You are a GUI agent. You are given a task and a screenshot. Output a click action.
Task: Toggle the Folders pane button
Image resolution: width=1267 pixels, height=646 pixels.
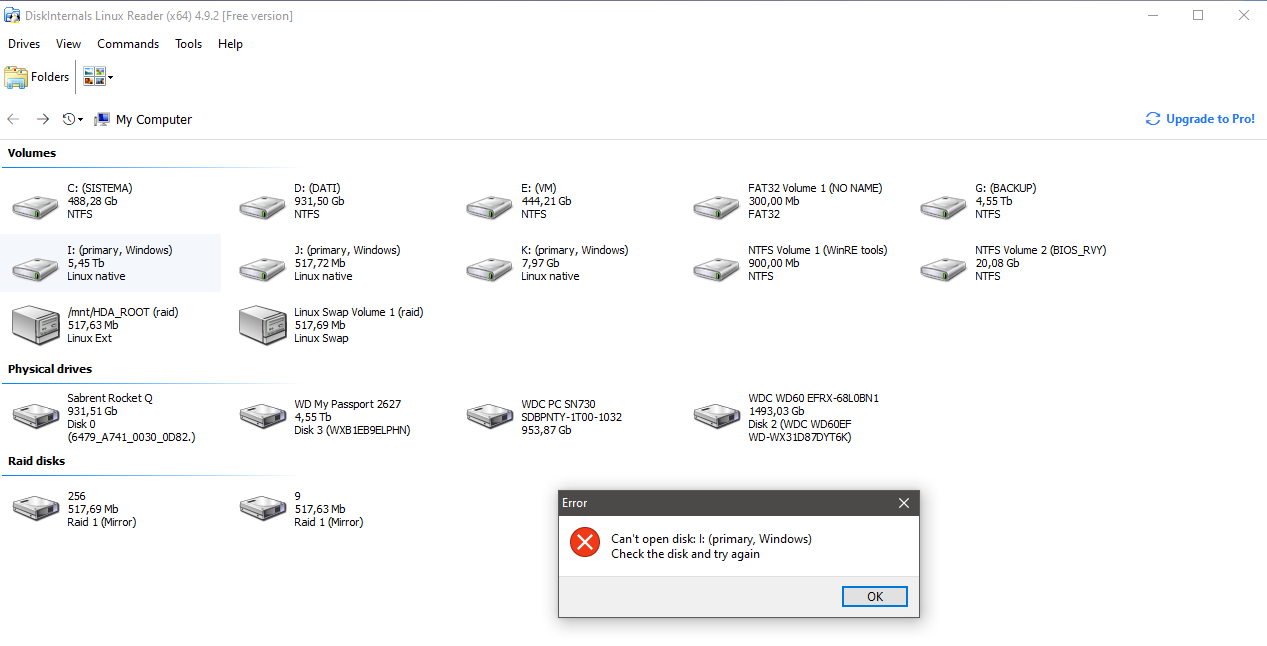(37, 77)
